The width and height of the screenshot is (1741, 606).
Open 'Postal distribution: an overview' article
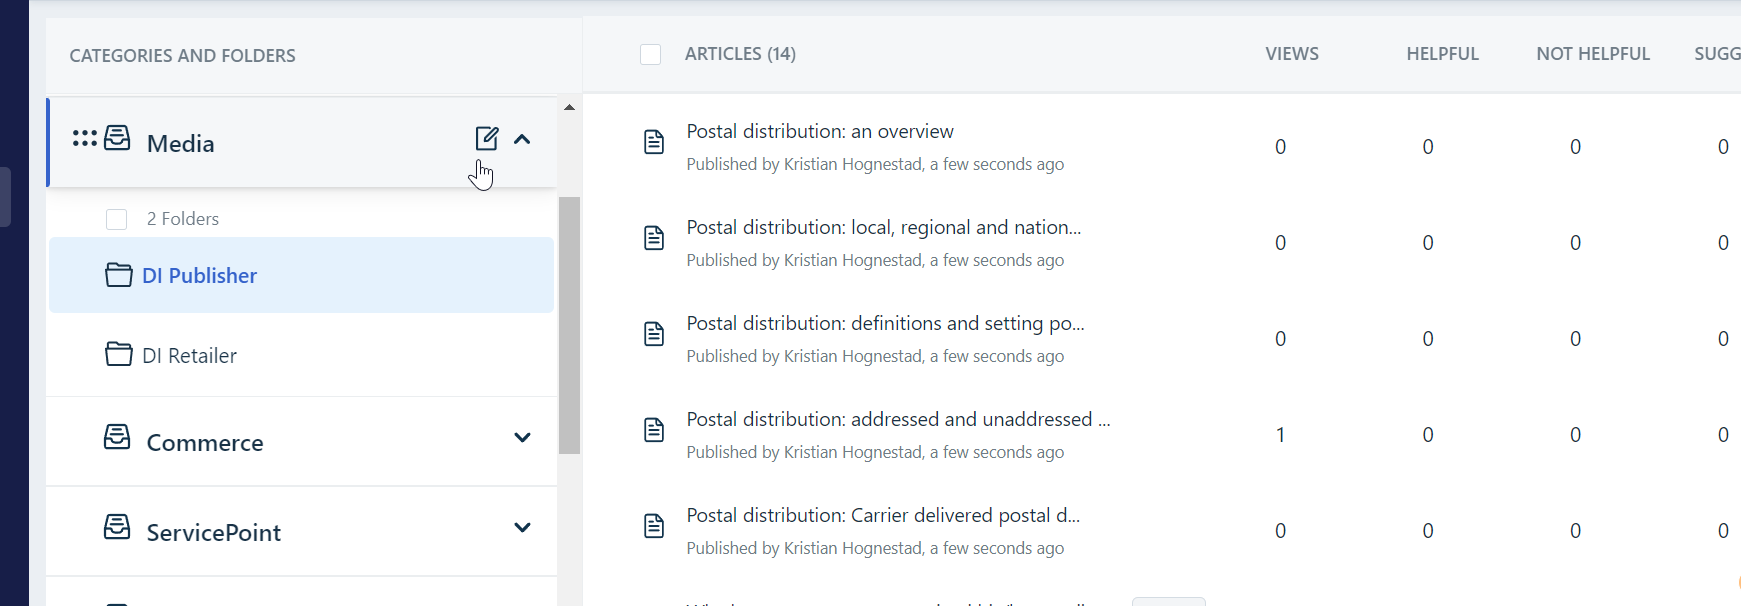tap(820, 131)
